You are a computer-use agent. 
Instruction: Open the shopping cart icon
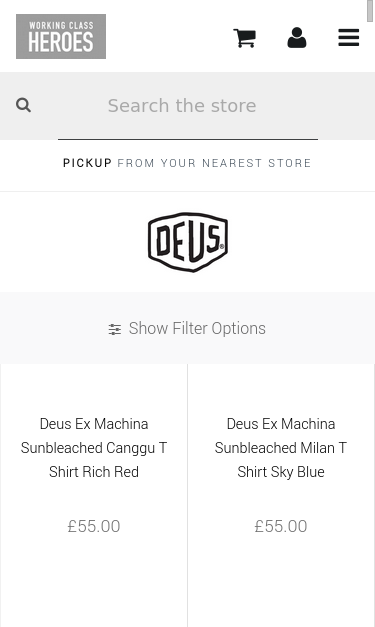245,38
